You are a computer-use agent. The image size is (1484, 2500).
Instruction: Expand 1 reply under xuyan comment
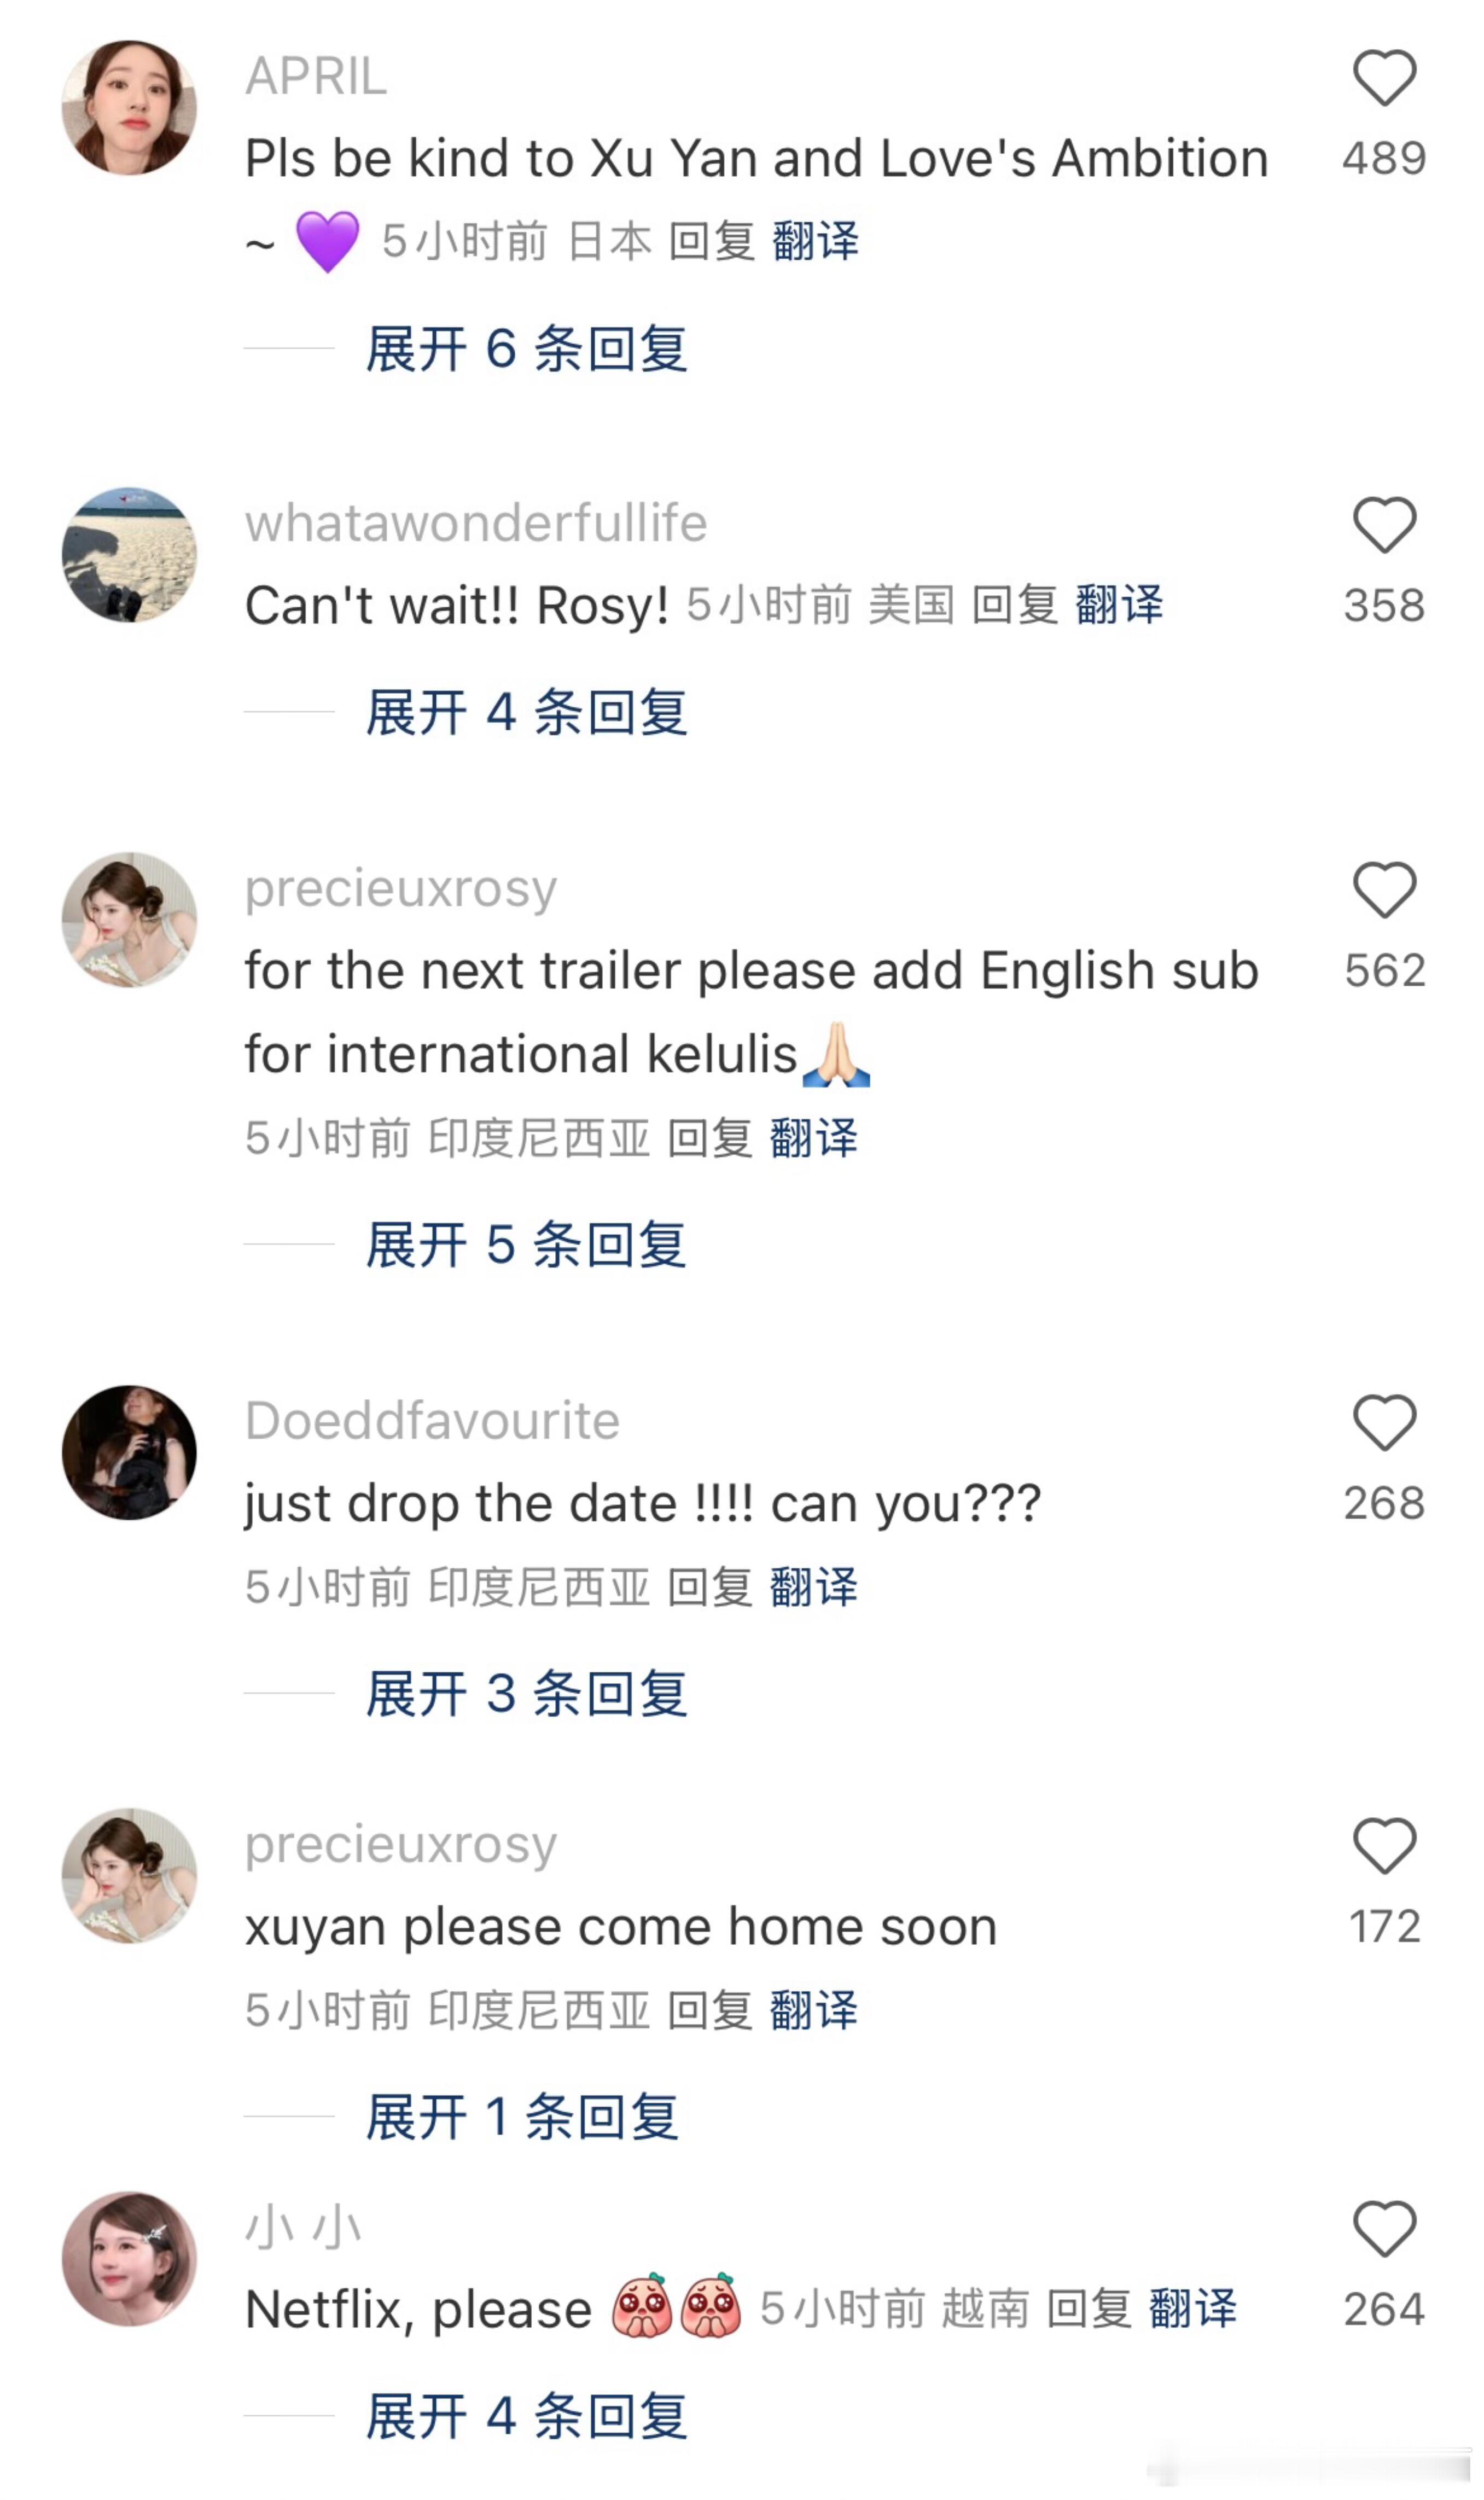(522, 2116)
